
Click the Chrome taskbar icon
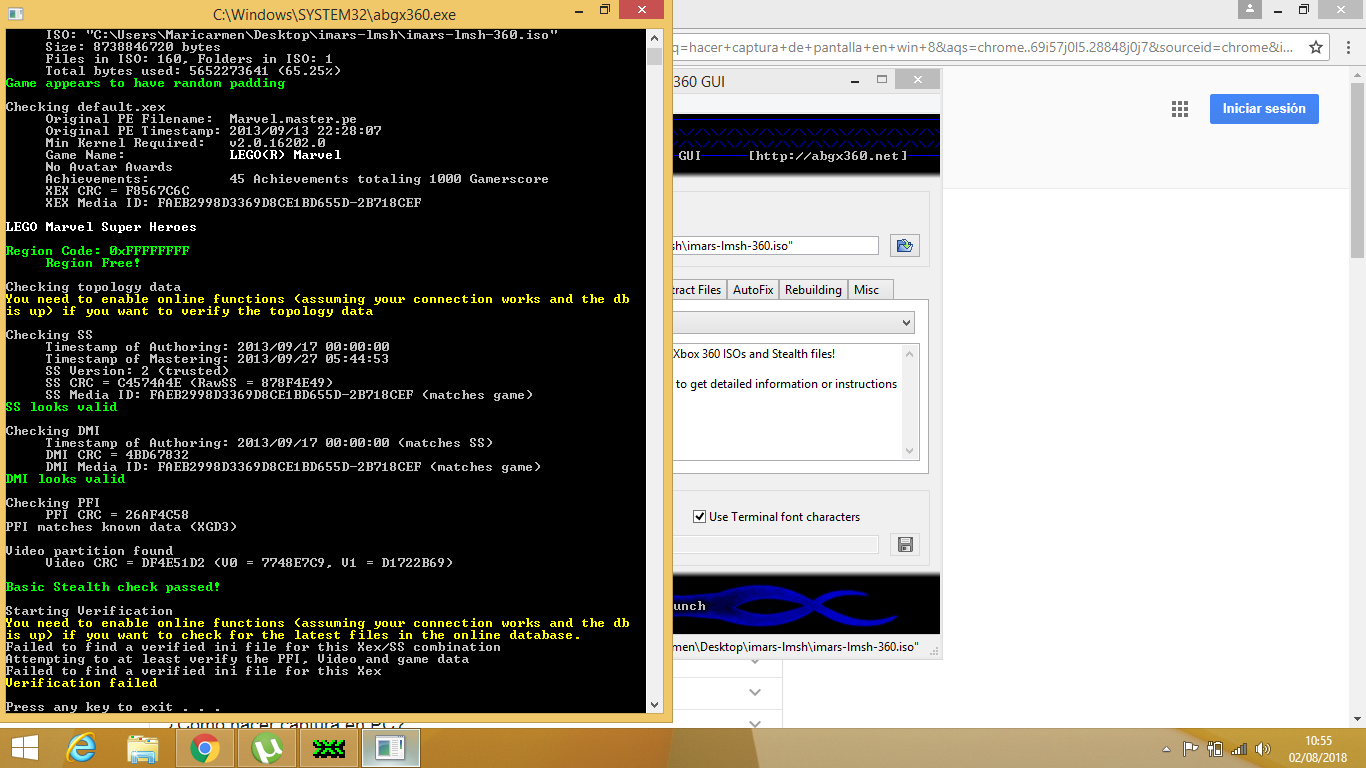pyautogui.click(x=205, y=748)
